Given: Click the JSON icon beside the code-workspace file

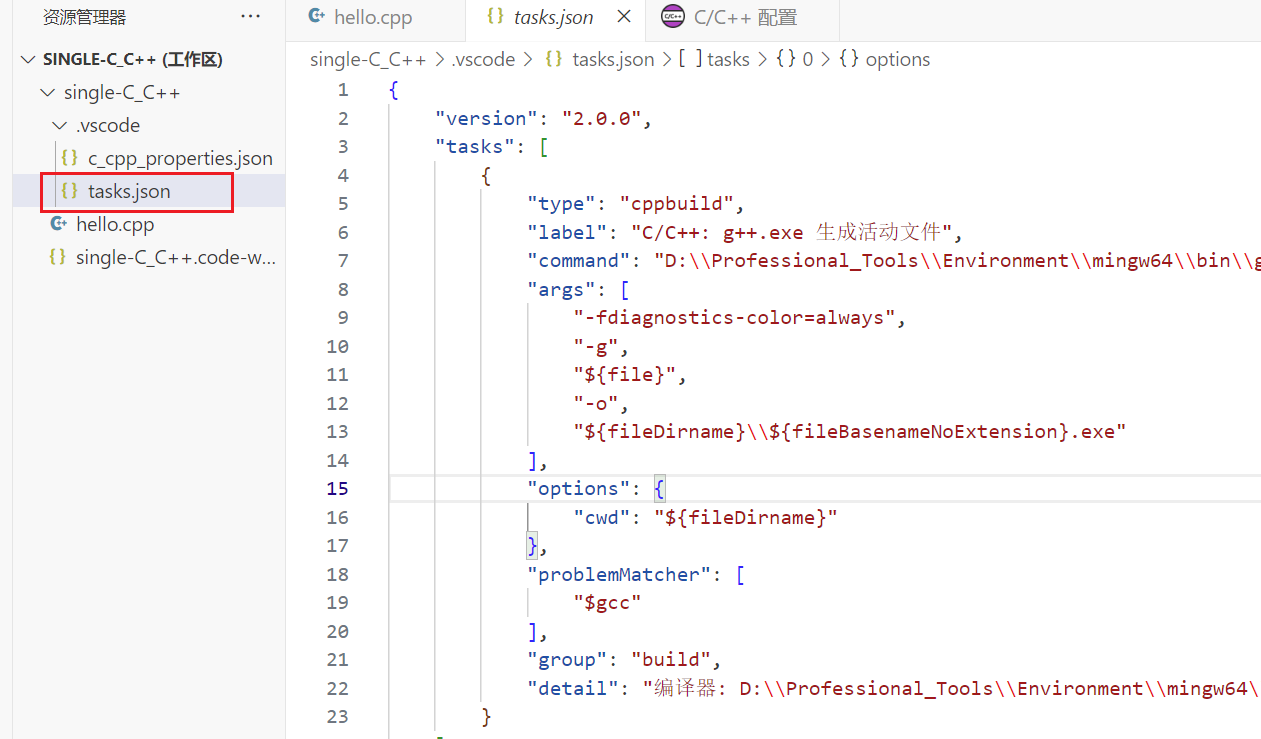Looking at the screenshot, I should pyautogui.click(x=59, y=257).
